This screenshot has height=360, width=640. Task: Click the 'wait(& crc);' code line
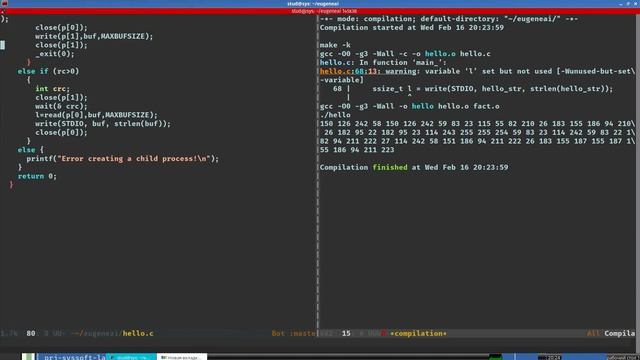61,107
